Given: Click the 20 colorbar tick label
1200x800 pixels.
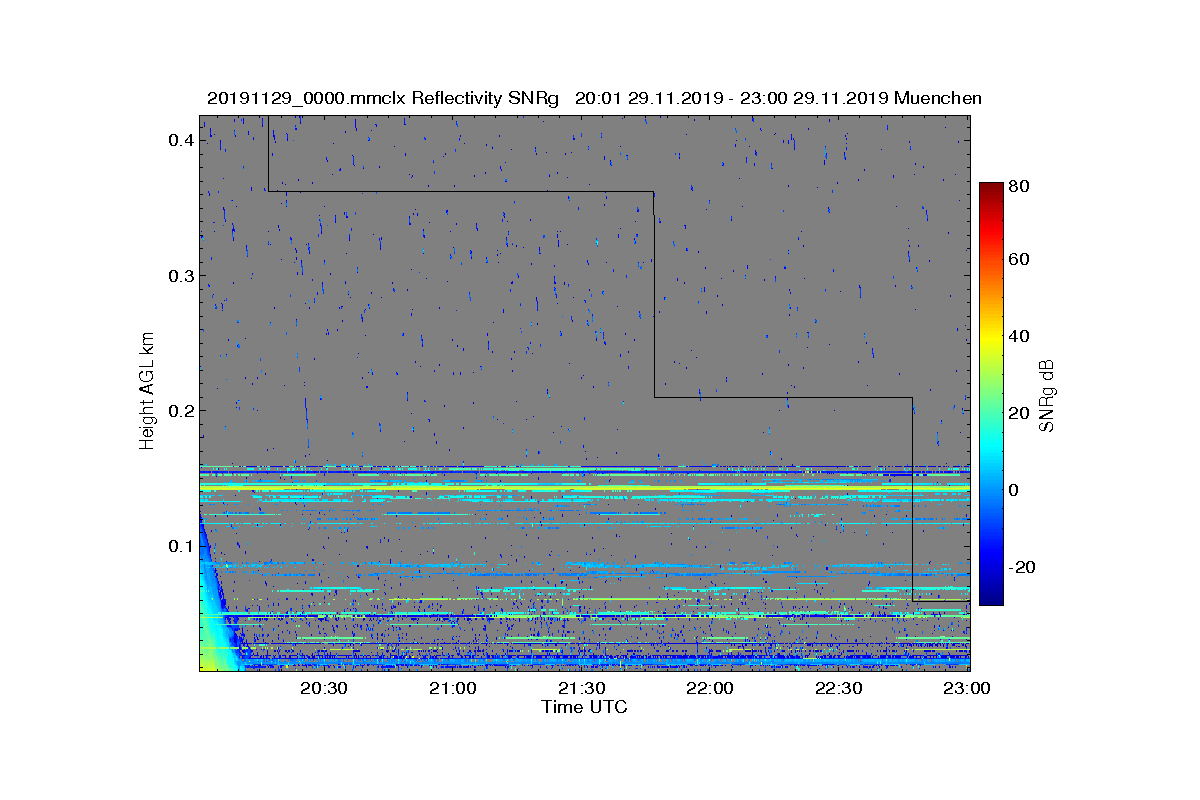Looking at the screenshot, I should click(1018, 413).
